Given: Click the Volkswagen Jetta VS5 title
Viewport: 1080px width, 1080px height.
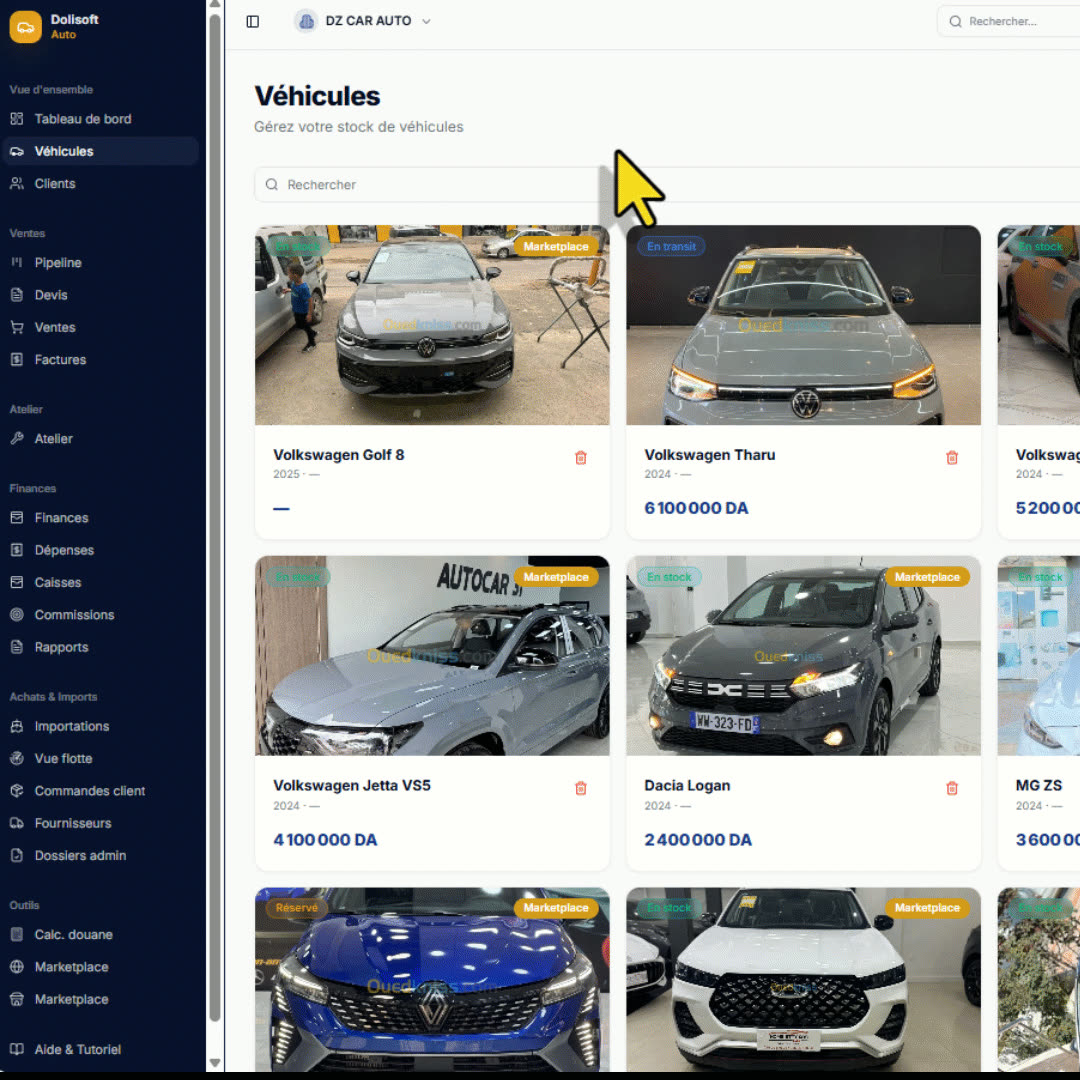Looking at the screenshot, I should point(352,786).
